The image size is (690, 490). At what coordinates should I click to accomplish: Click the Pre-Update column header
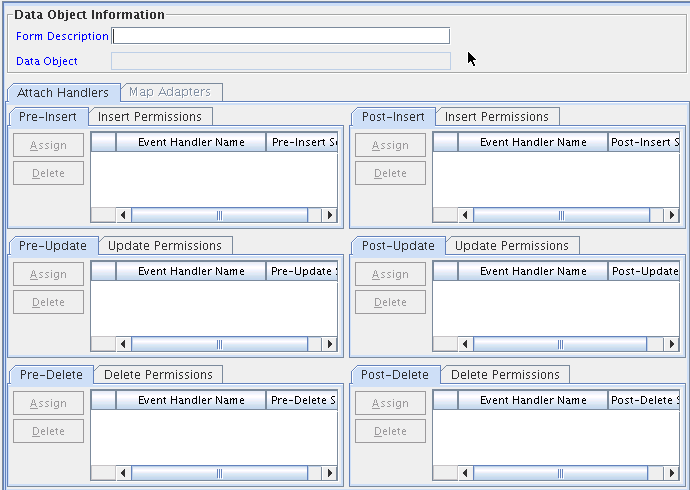pos(302,271)
